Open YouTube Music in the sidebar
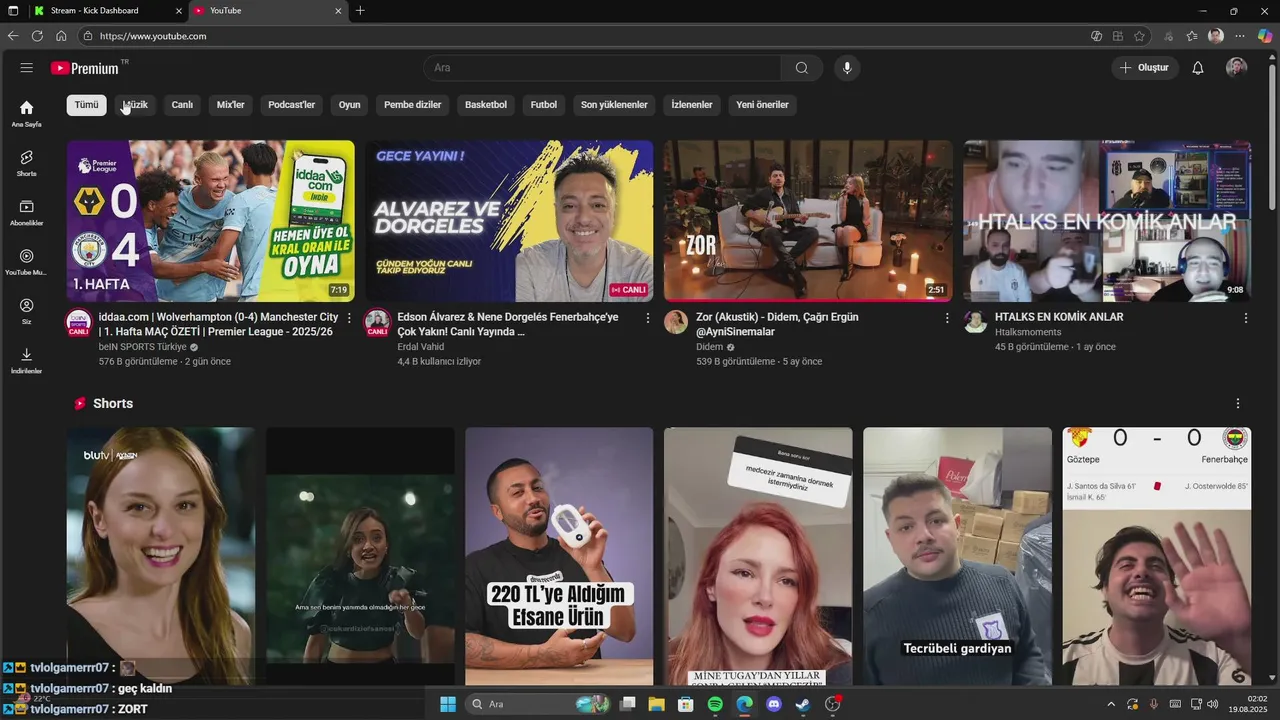Image resolution: width=1280 pixels, height=720 pixels. click(x=26, y=262)
